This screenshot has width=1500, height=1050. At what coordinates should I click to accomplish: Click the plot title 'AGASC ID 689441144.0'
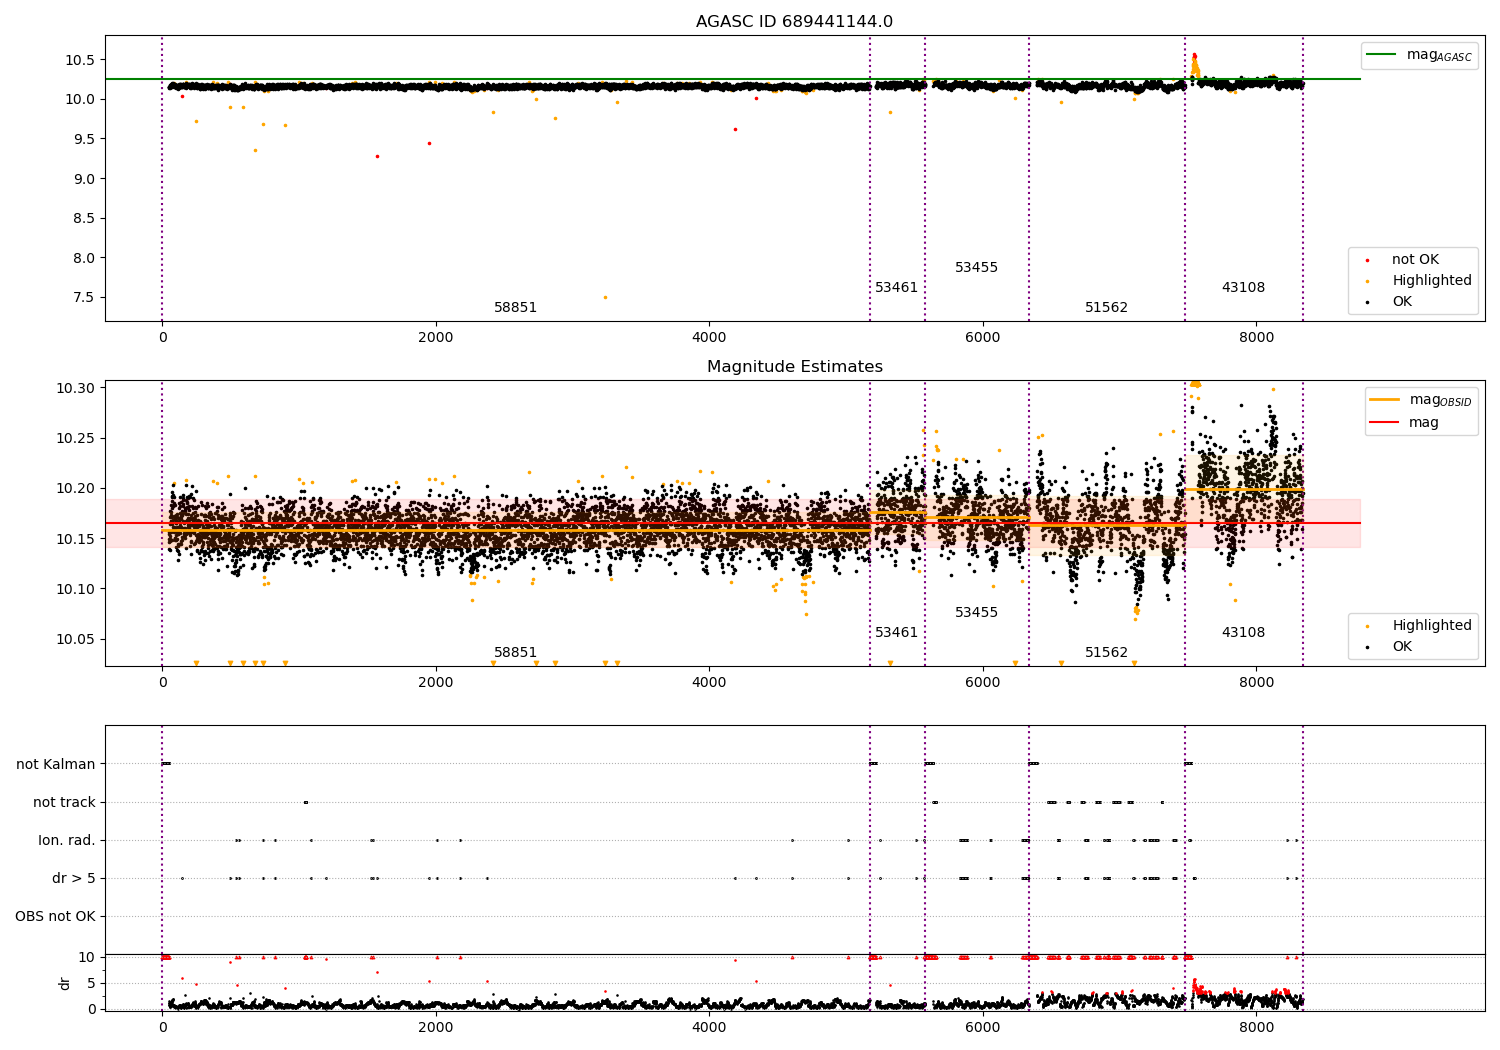(794, 22)
